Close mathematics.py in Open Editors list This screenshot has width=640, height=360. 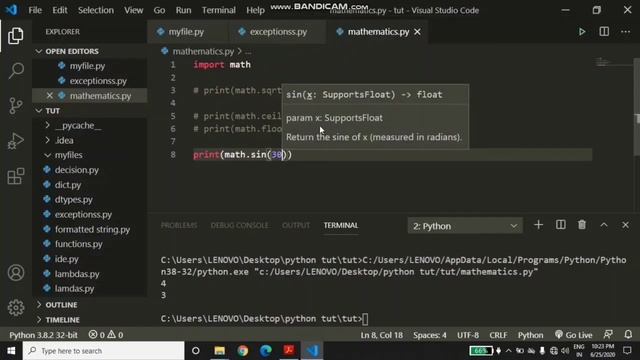[x=49, y=96]
